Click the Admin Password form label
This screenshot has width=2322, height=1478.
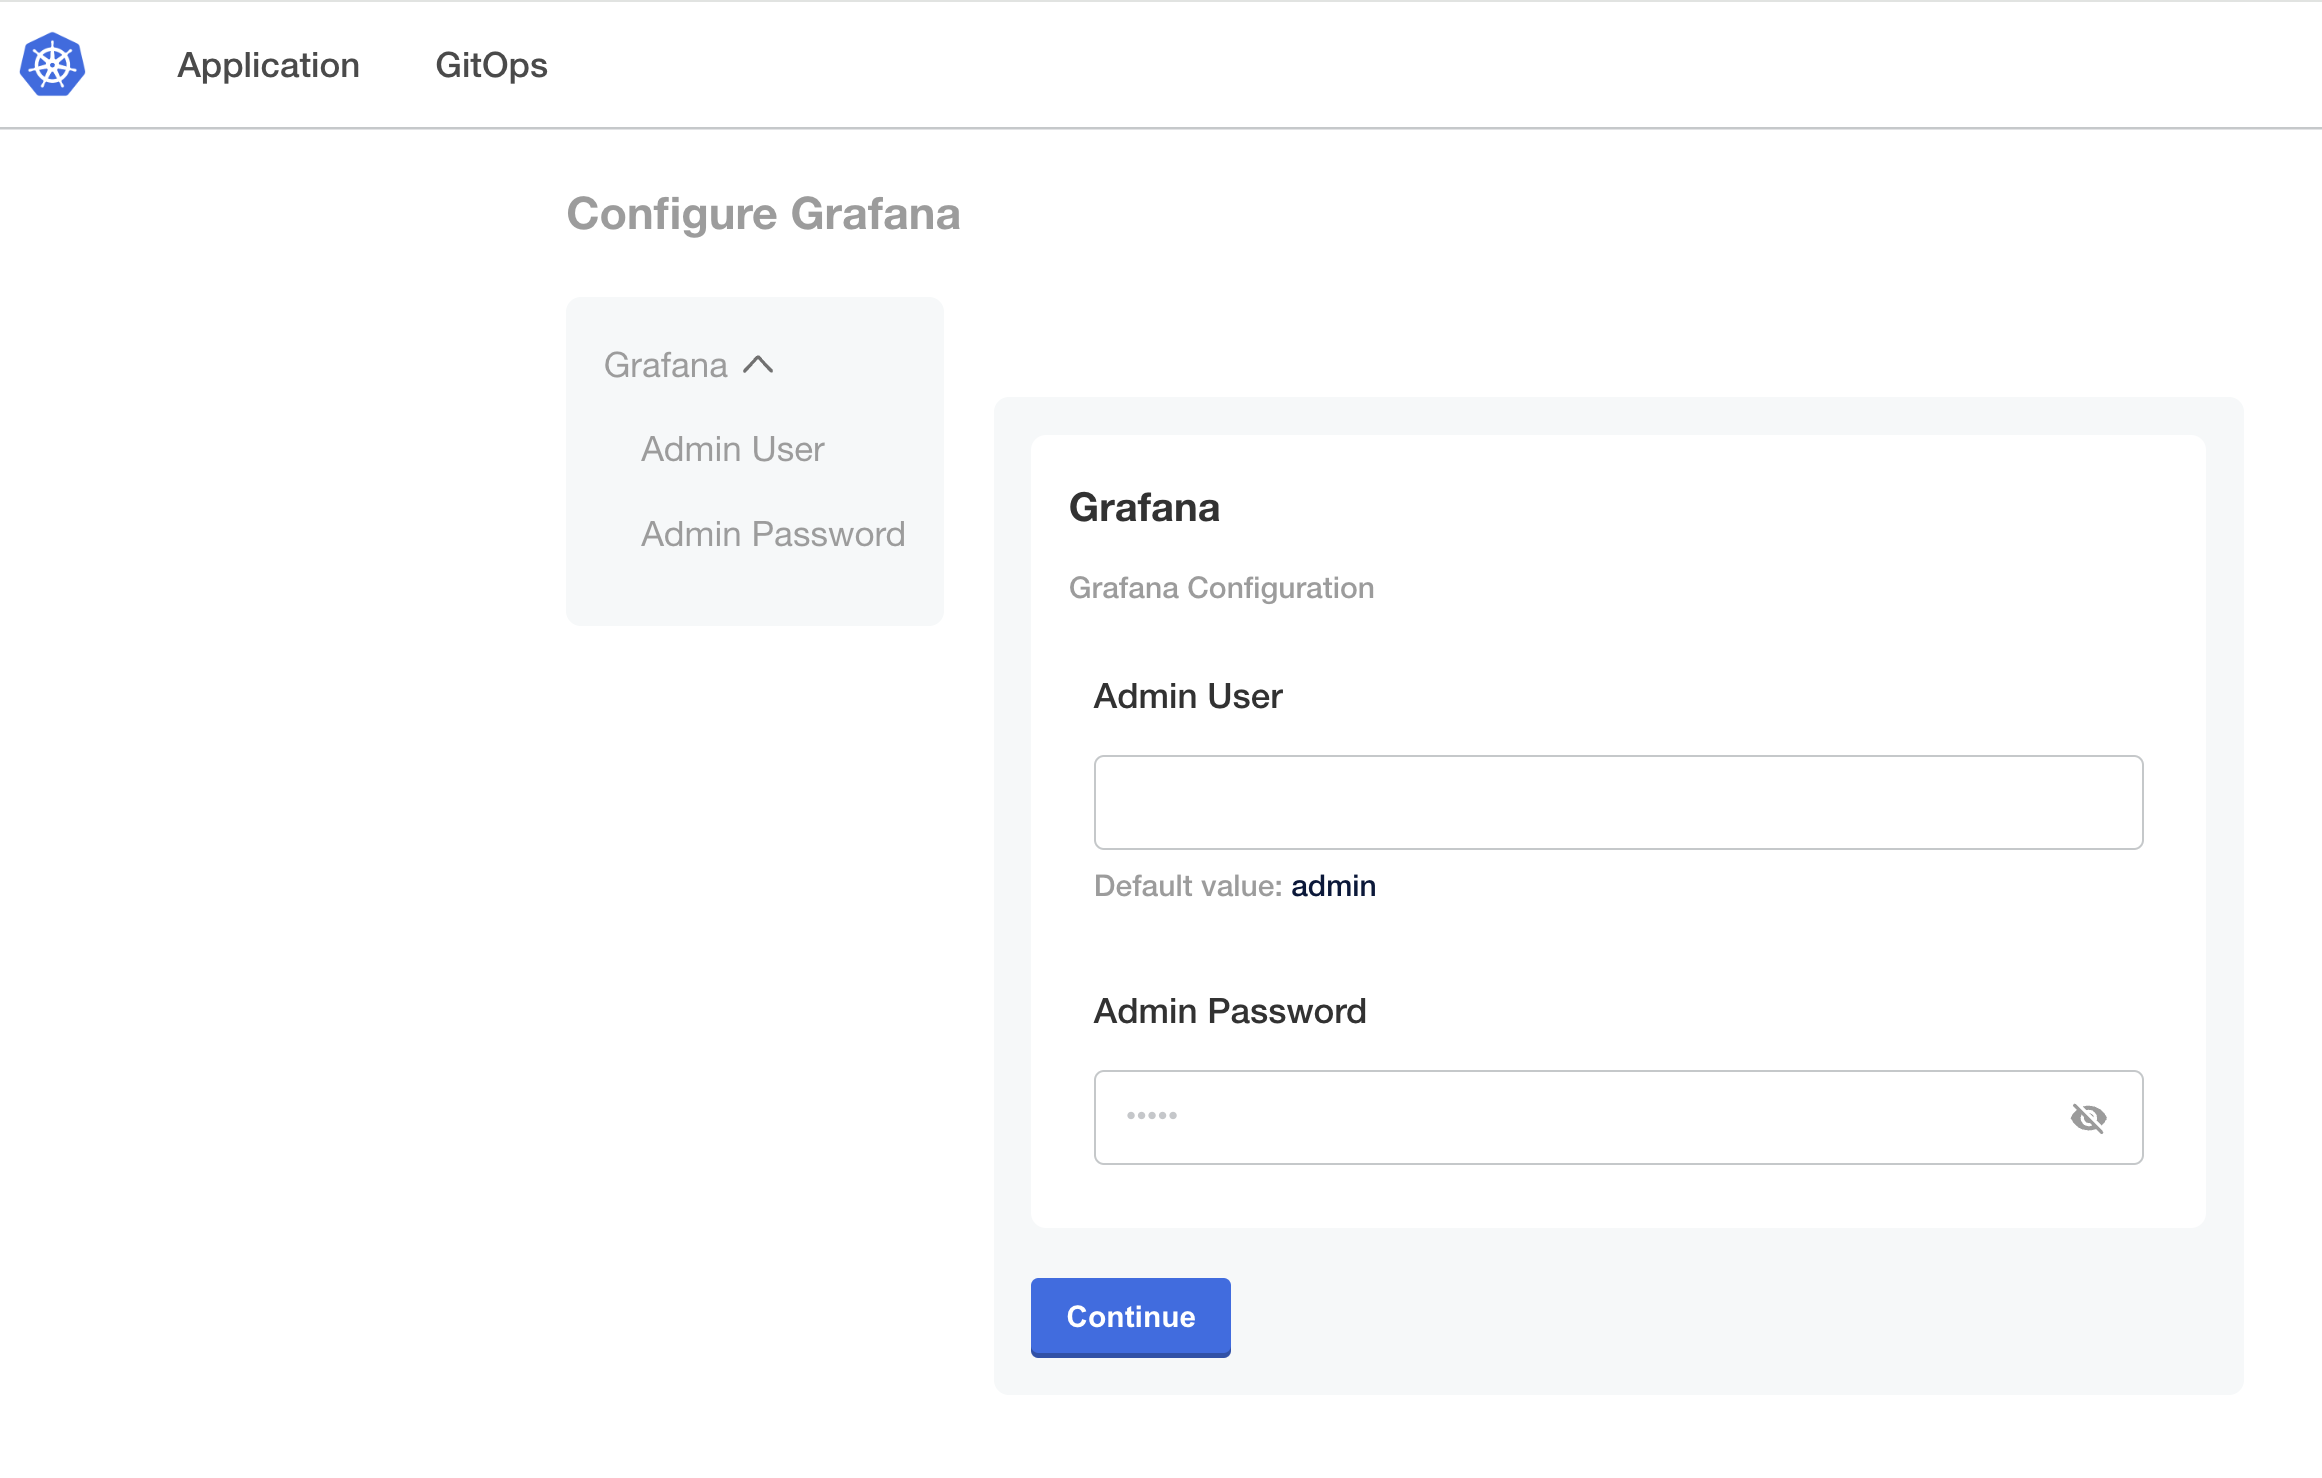coord(1230,1011)
